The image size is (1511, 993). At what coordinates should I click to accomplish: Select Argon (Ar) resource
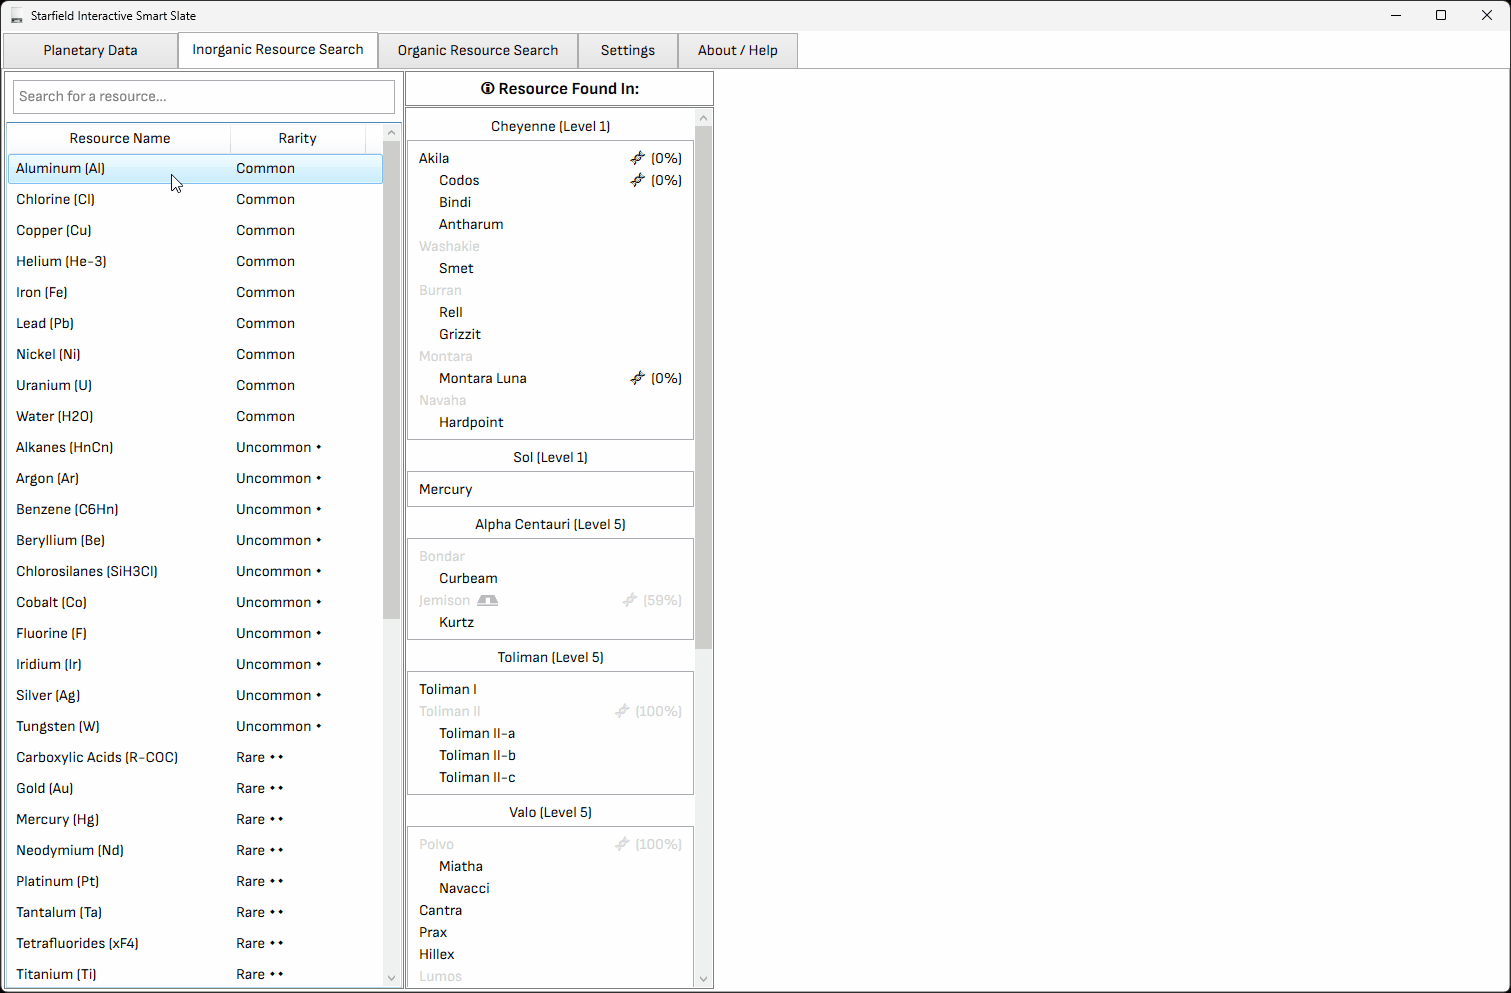tap(195, 478)
